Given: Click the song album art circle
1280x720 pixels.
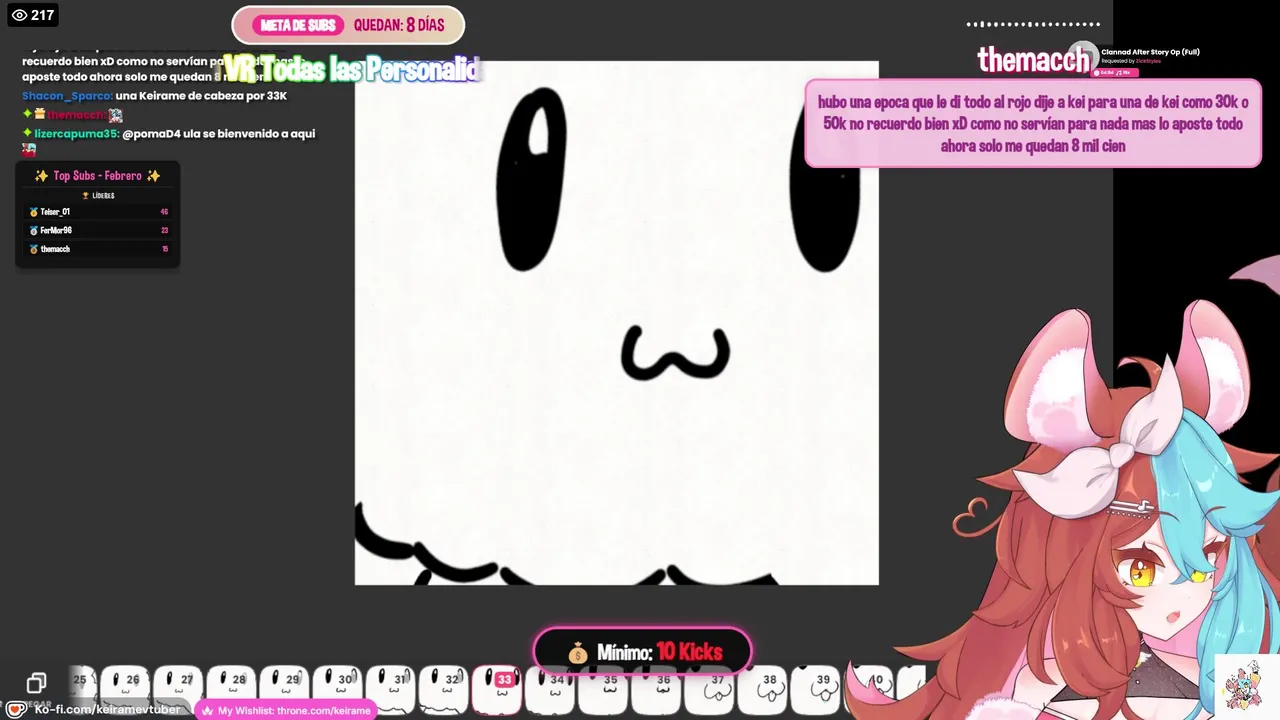Looking at the screenshot, I should 1083,56.
